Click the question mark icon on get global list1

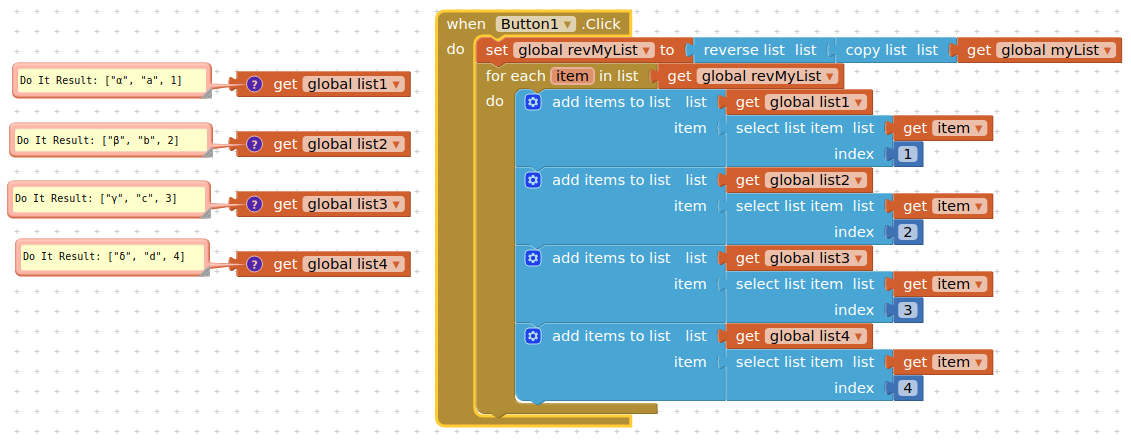coord(254,84)
